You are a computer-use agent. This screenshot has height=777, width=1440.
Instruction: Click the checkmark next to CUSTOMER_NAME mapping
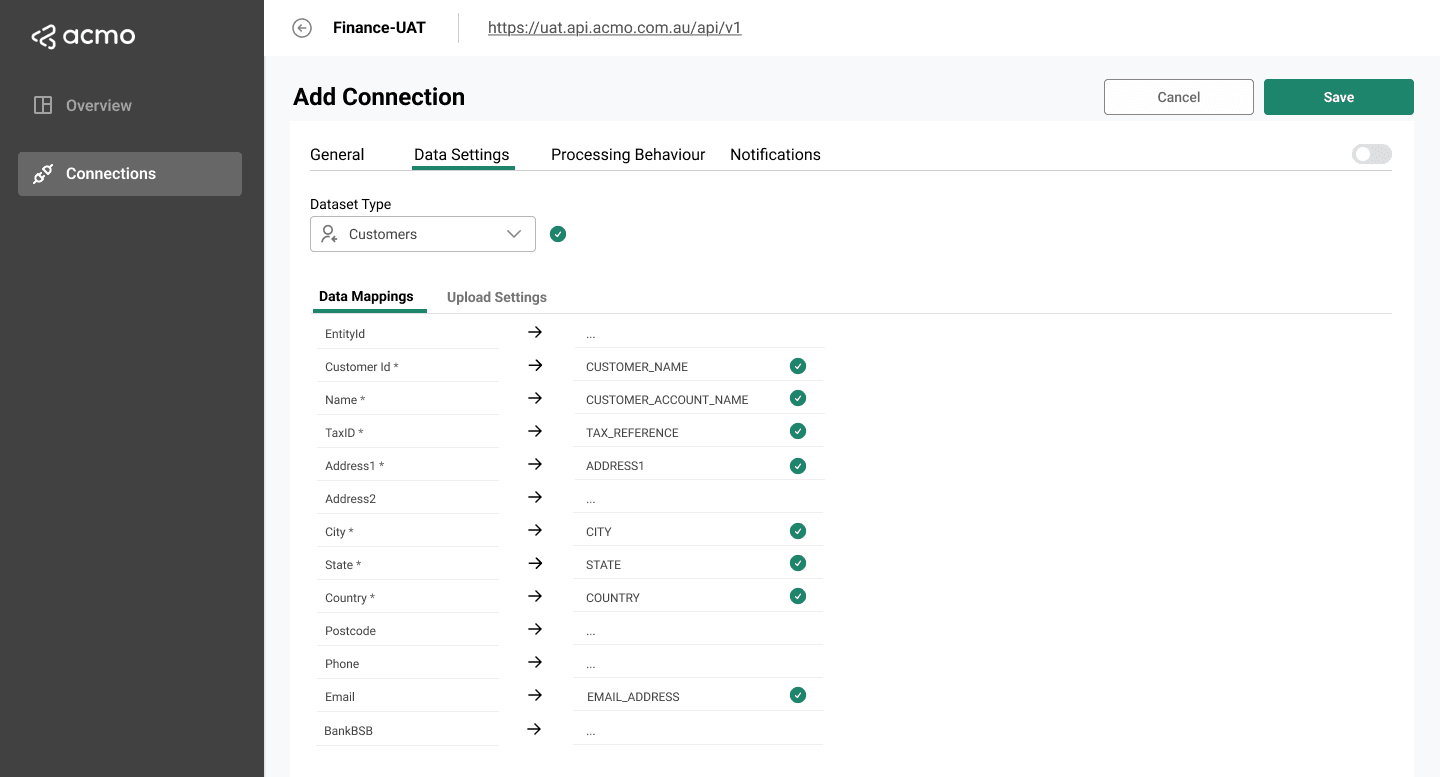[798, 365]
